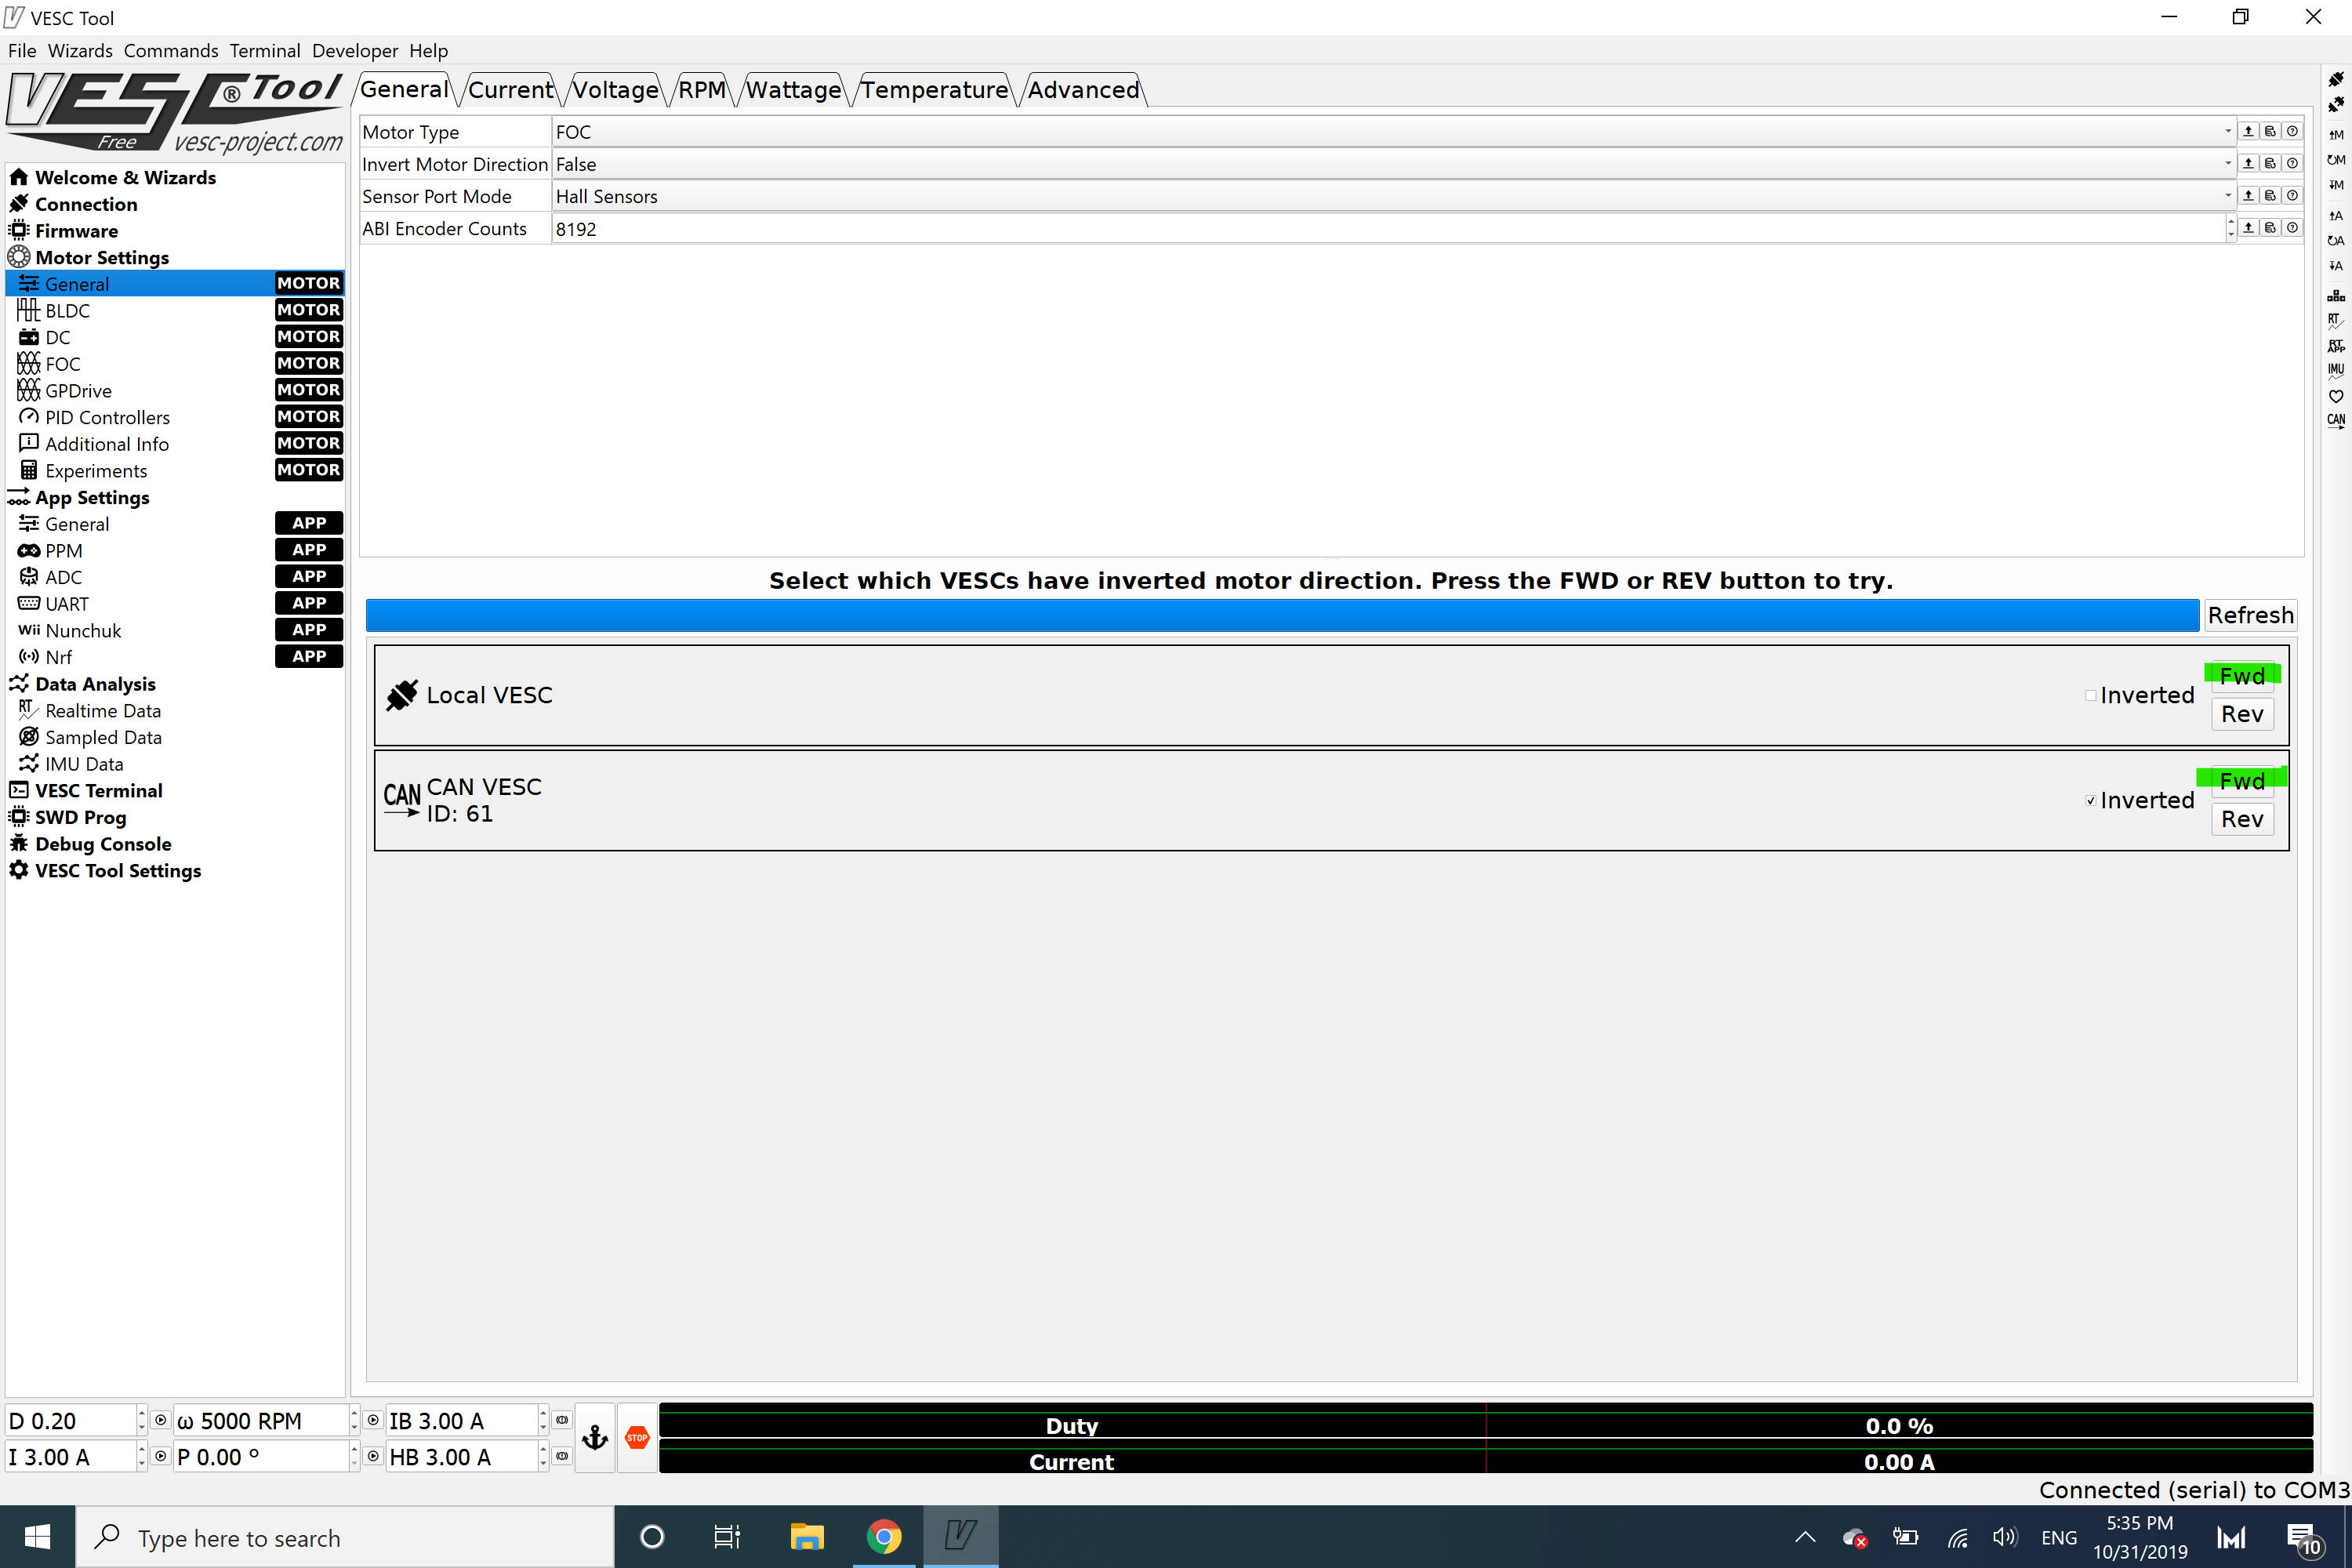The height and width of the screenshot is (1568, 2352).
Task: Click Windows Start button
Action: click(x=37, y=1536)
